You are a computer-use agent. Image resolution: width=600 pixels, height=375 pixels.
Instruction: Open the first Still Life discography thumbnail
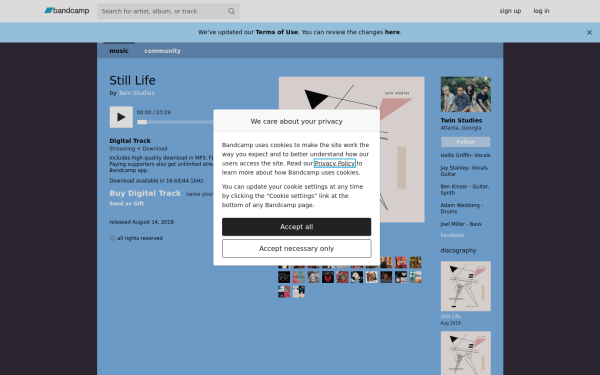pos(465,286)
